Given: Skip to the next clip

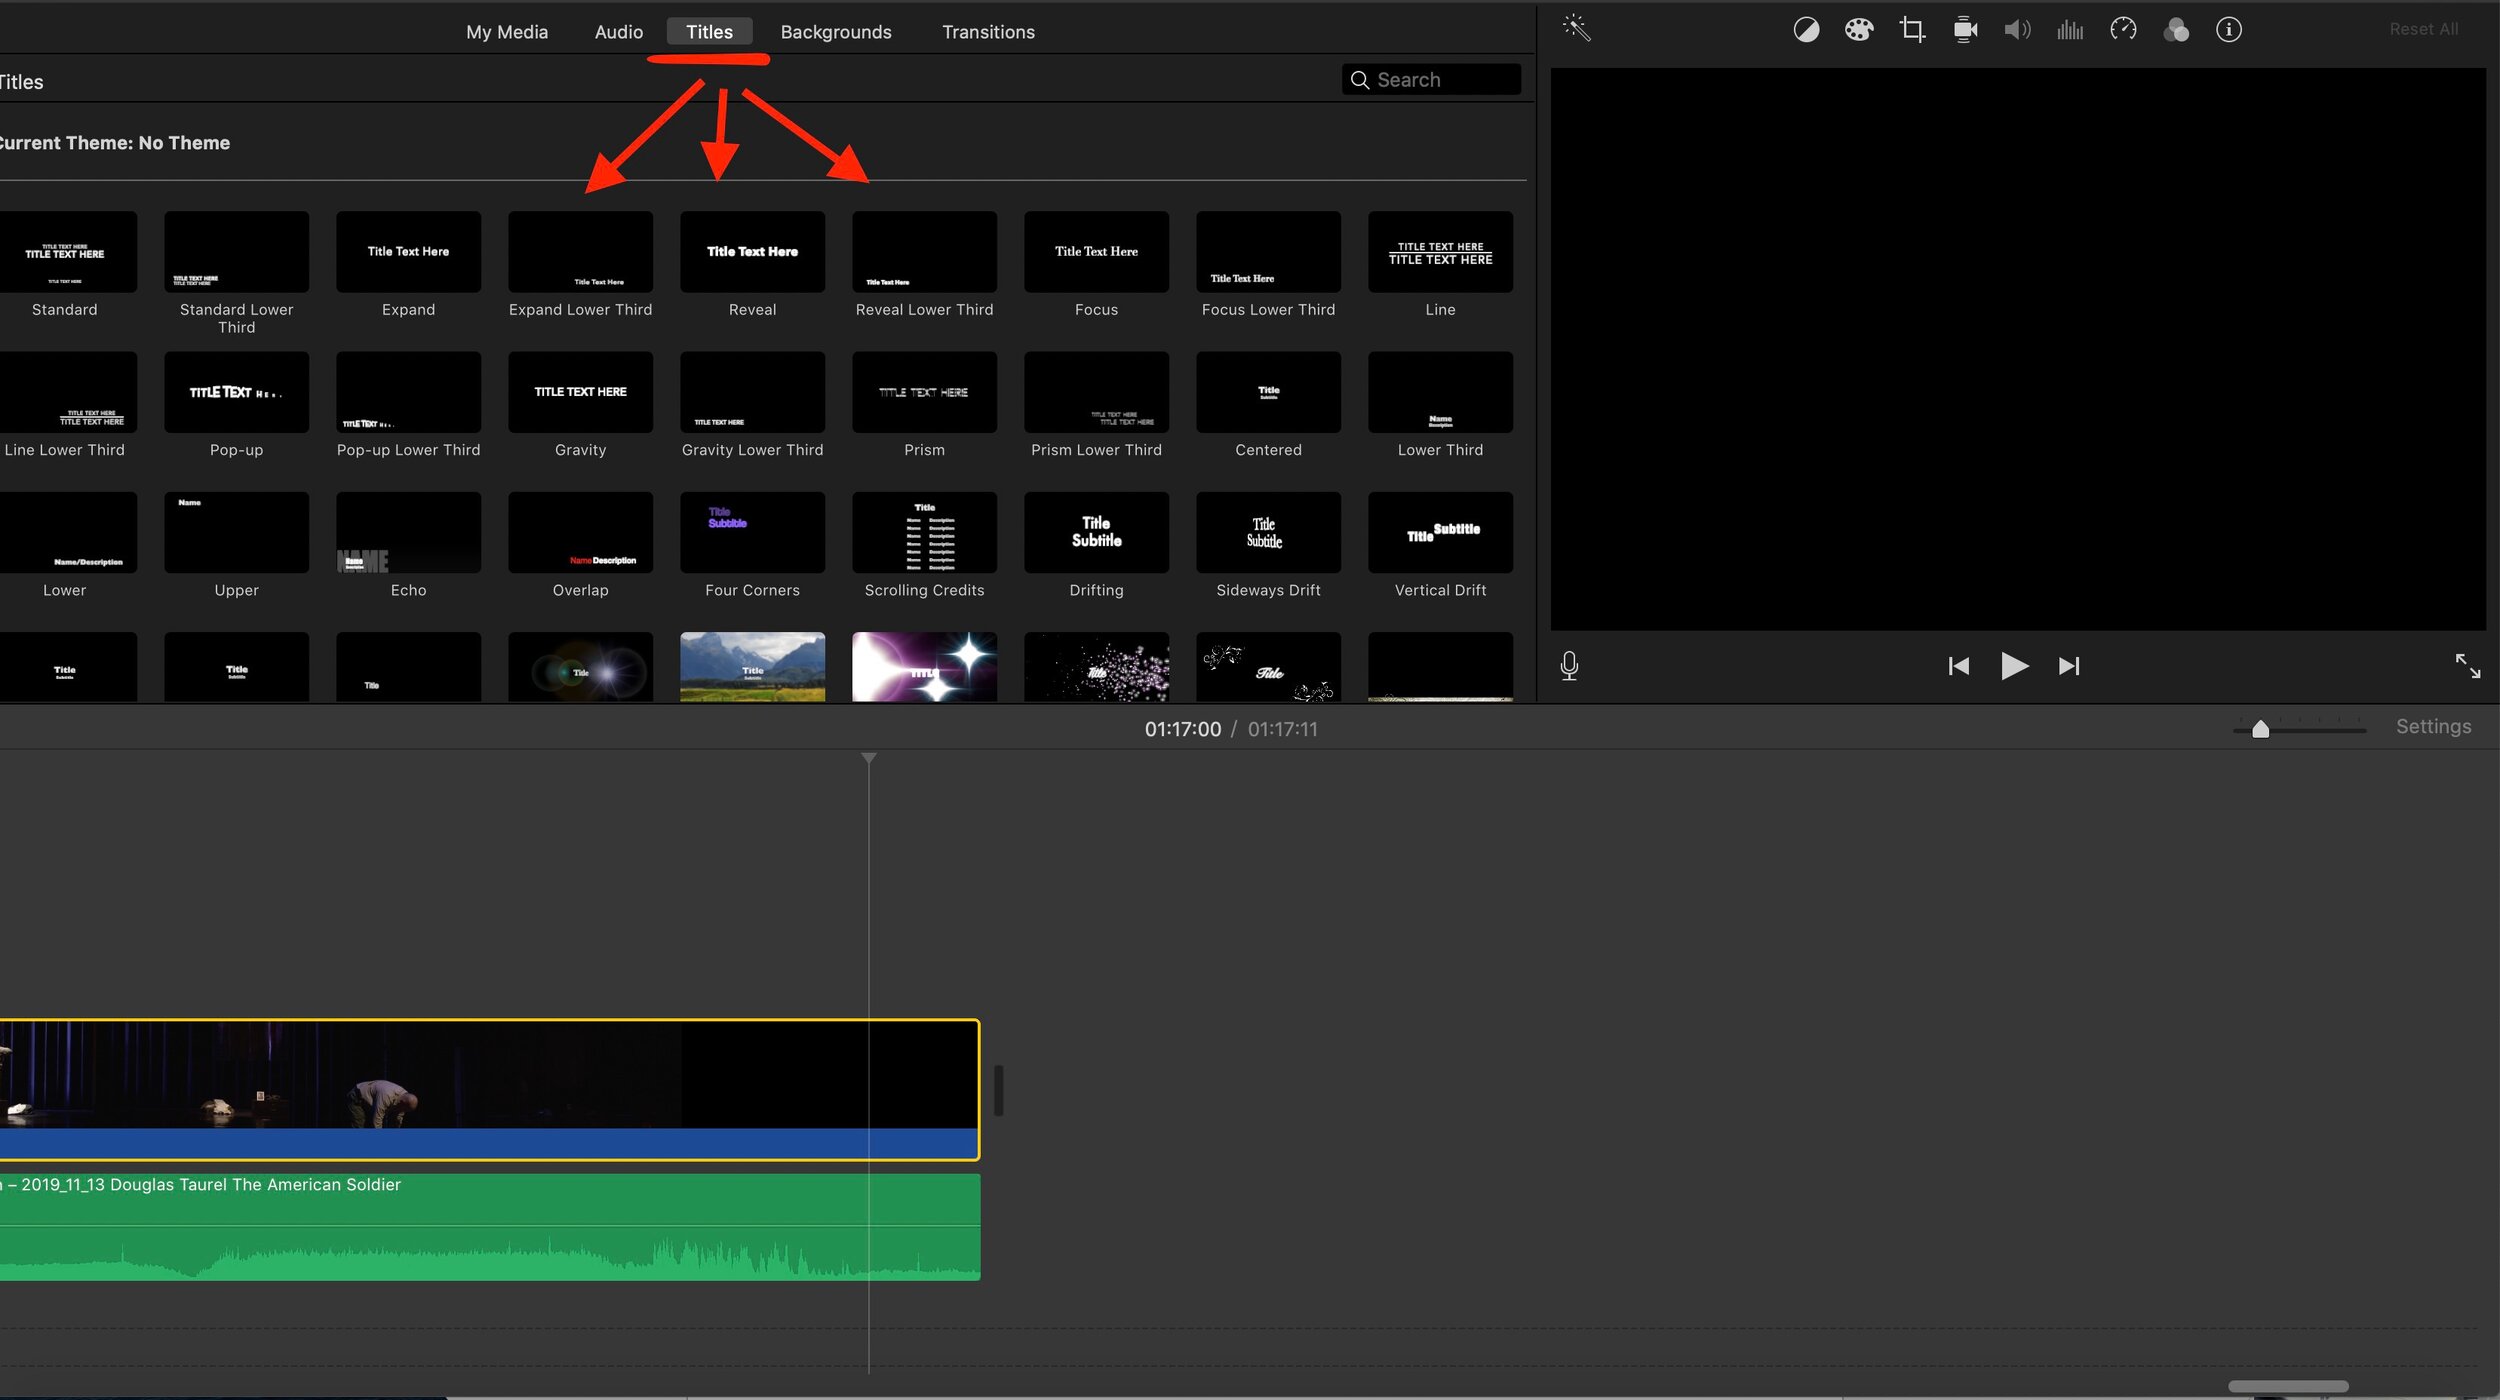Looking at the screenshot, I should click(x=2069, y=666).
